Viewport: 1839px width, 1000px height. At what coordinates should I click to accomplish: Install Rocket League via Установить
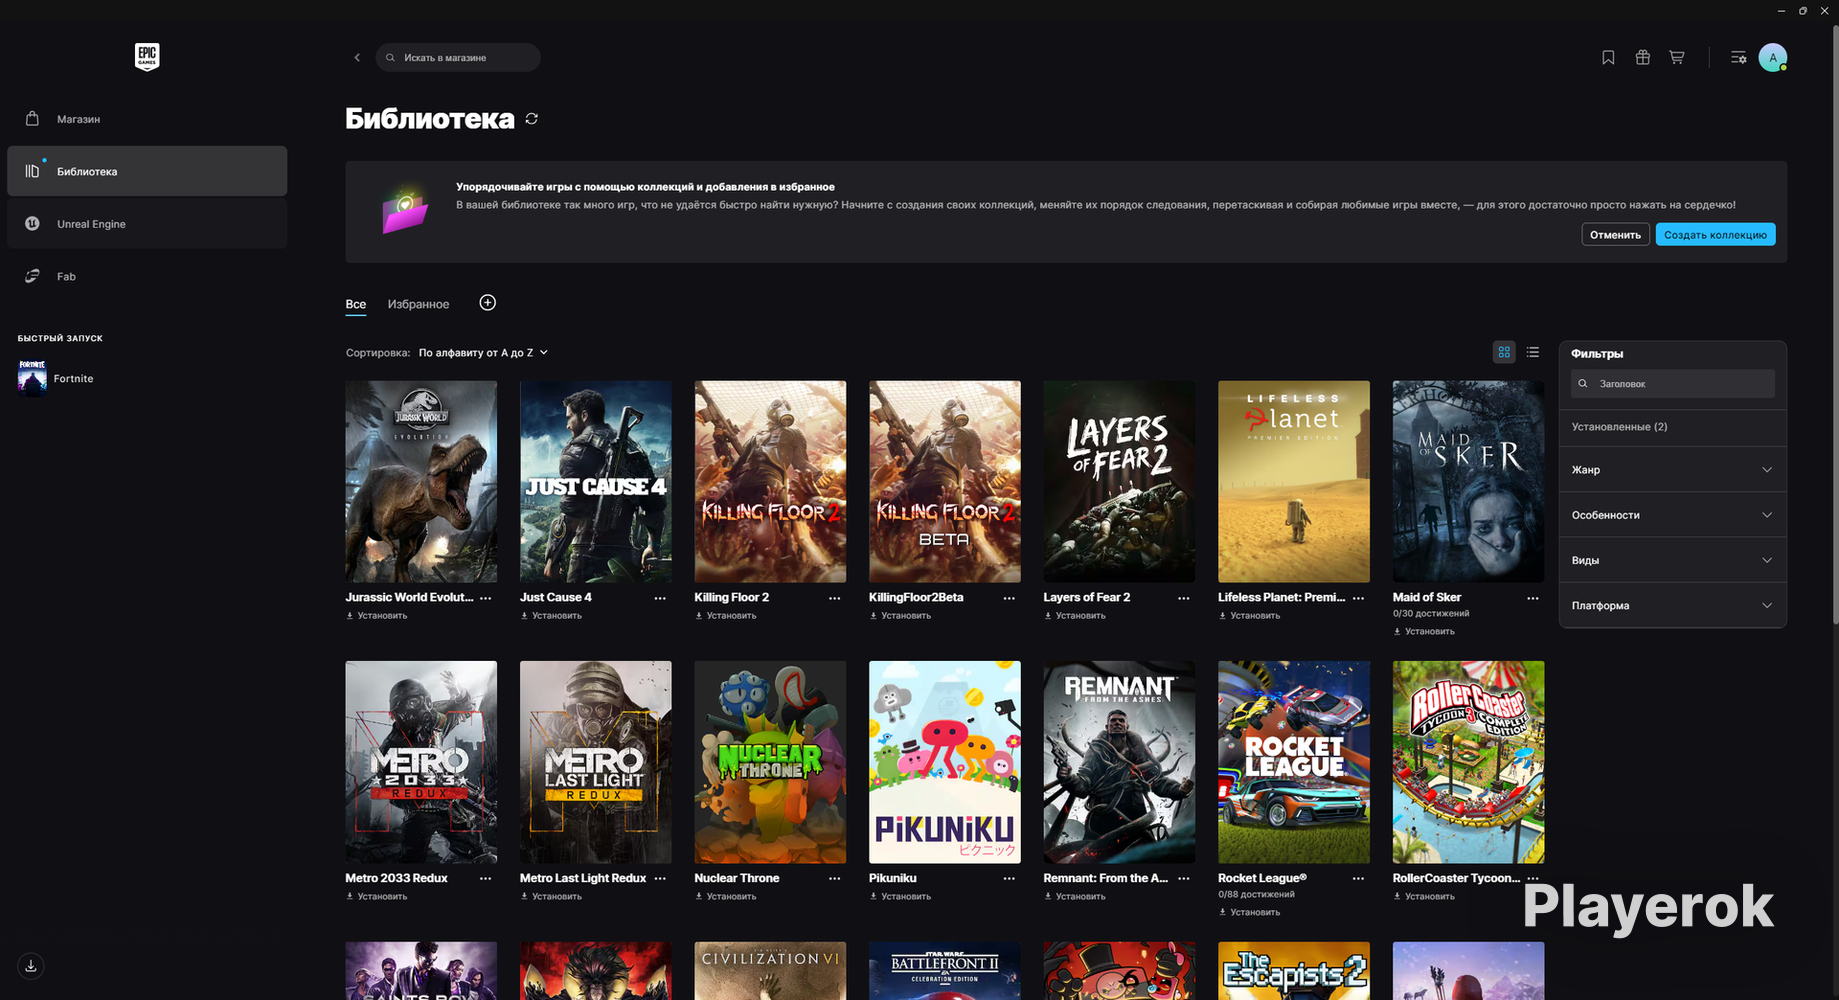pos(1249,913)
